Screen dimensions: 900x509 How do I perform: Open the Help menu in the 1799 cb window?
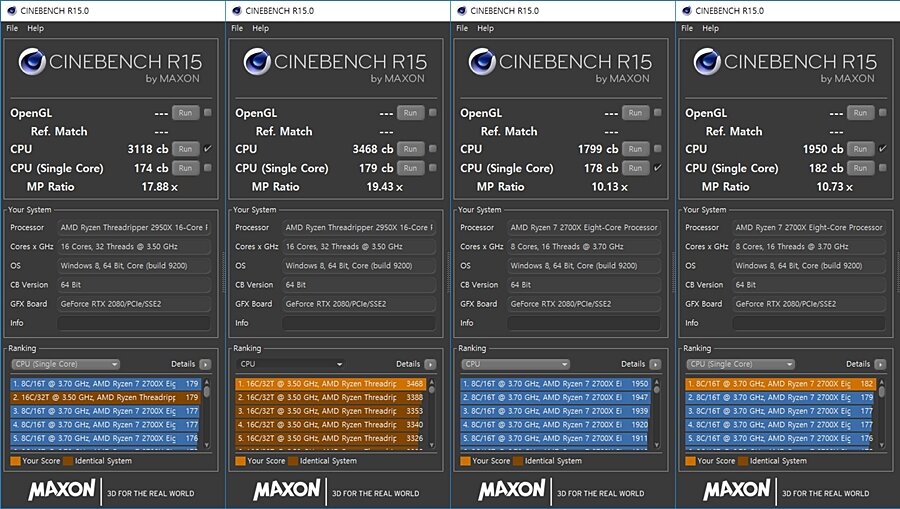click(485, 28)
